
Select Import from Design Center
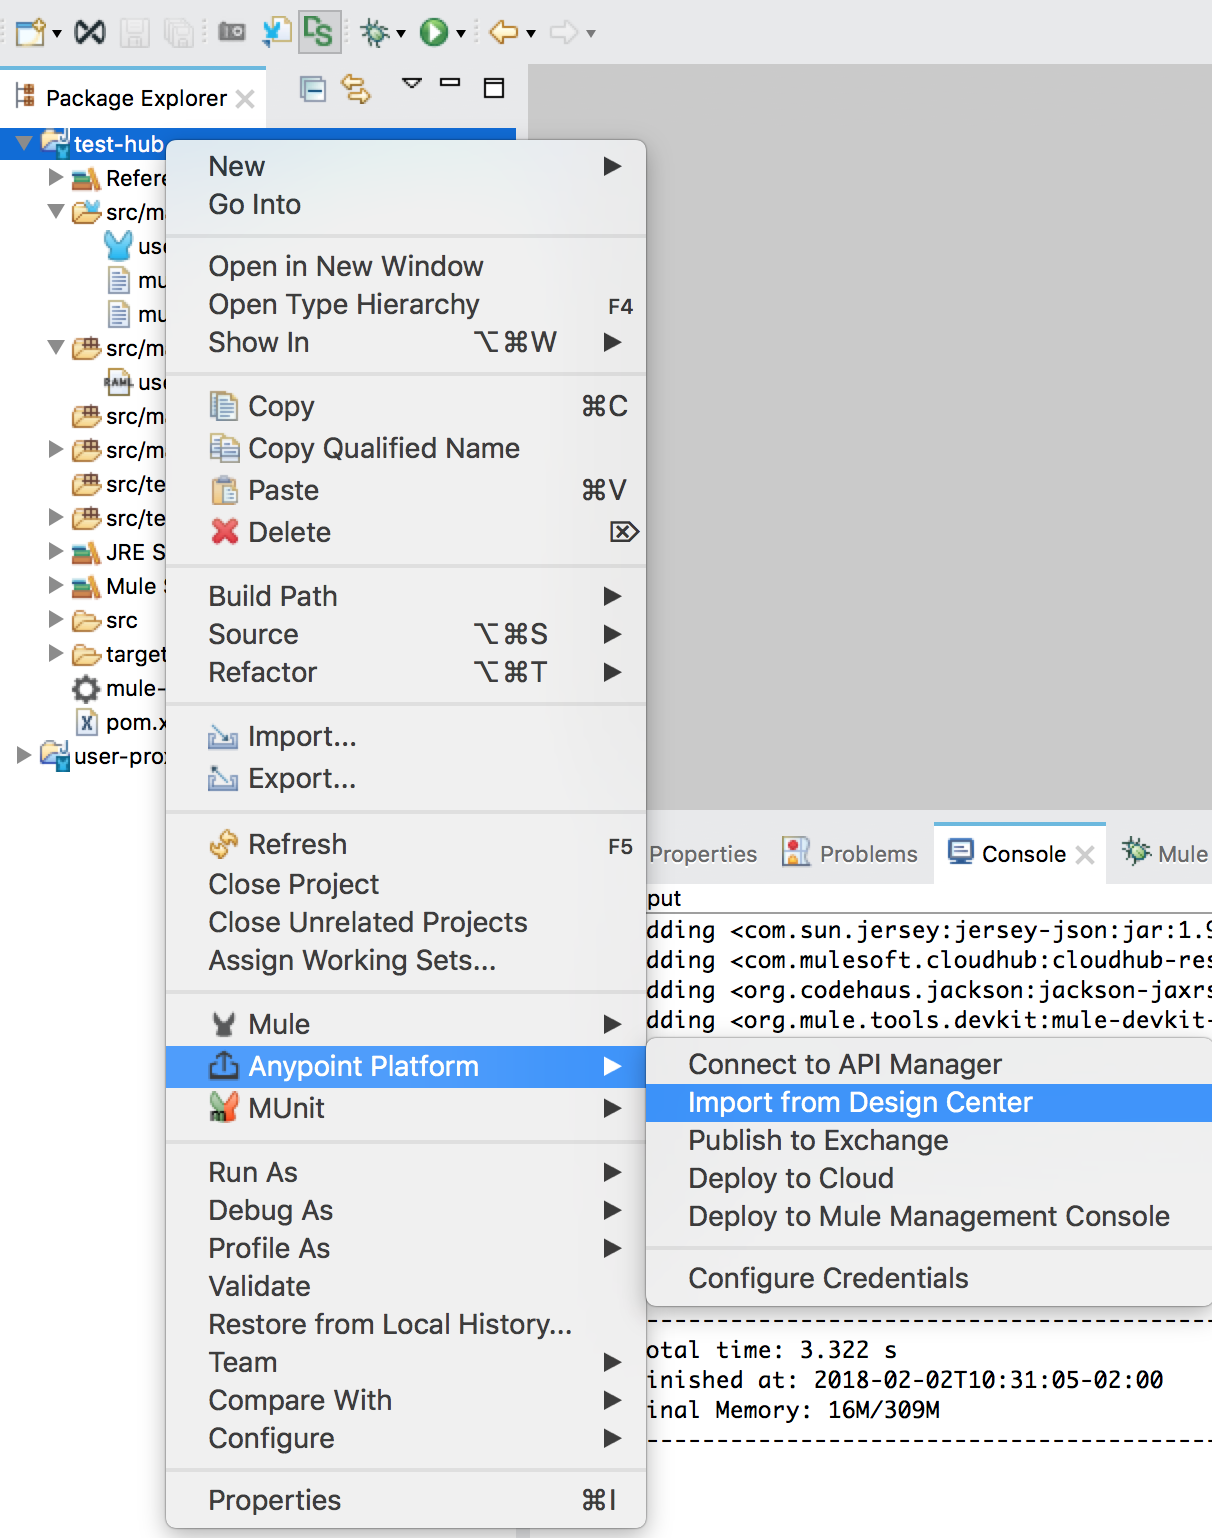click(x=860, y=1102)
